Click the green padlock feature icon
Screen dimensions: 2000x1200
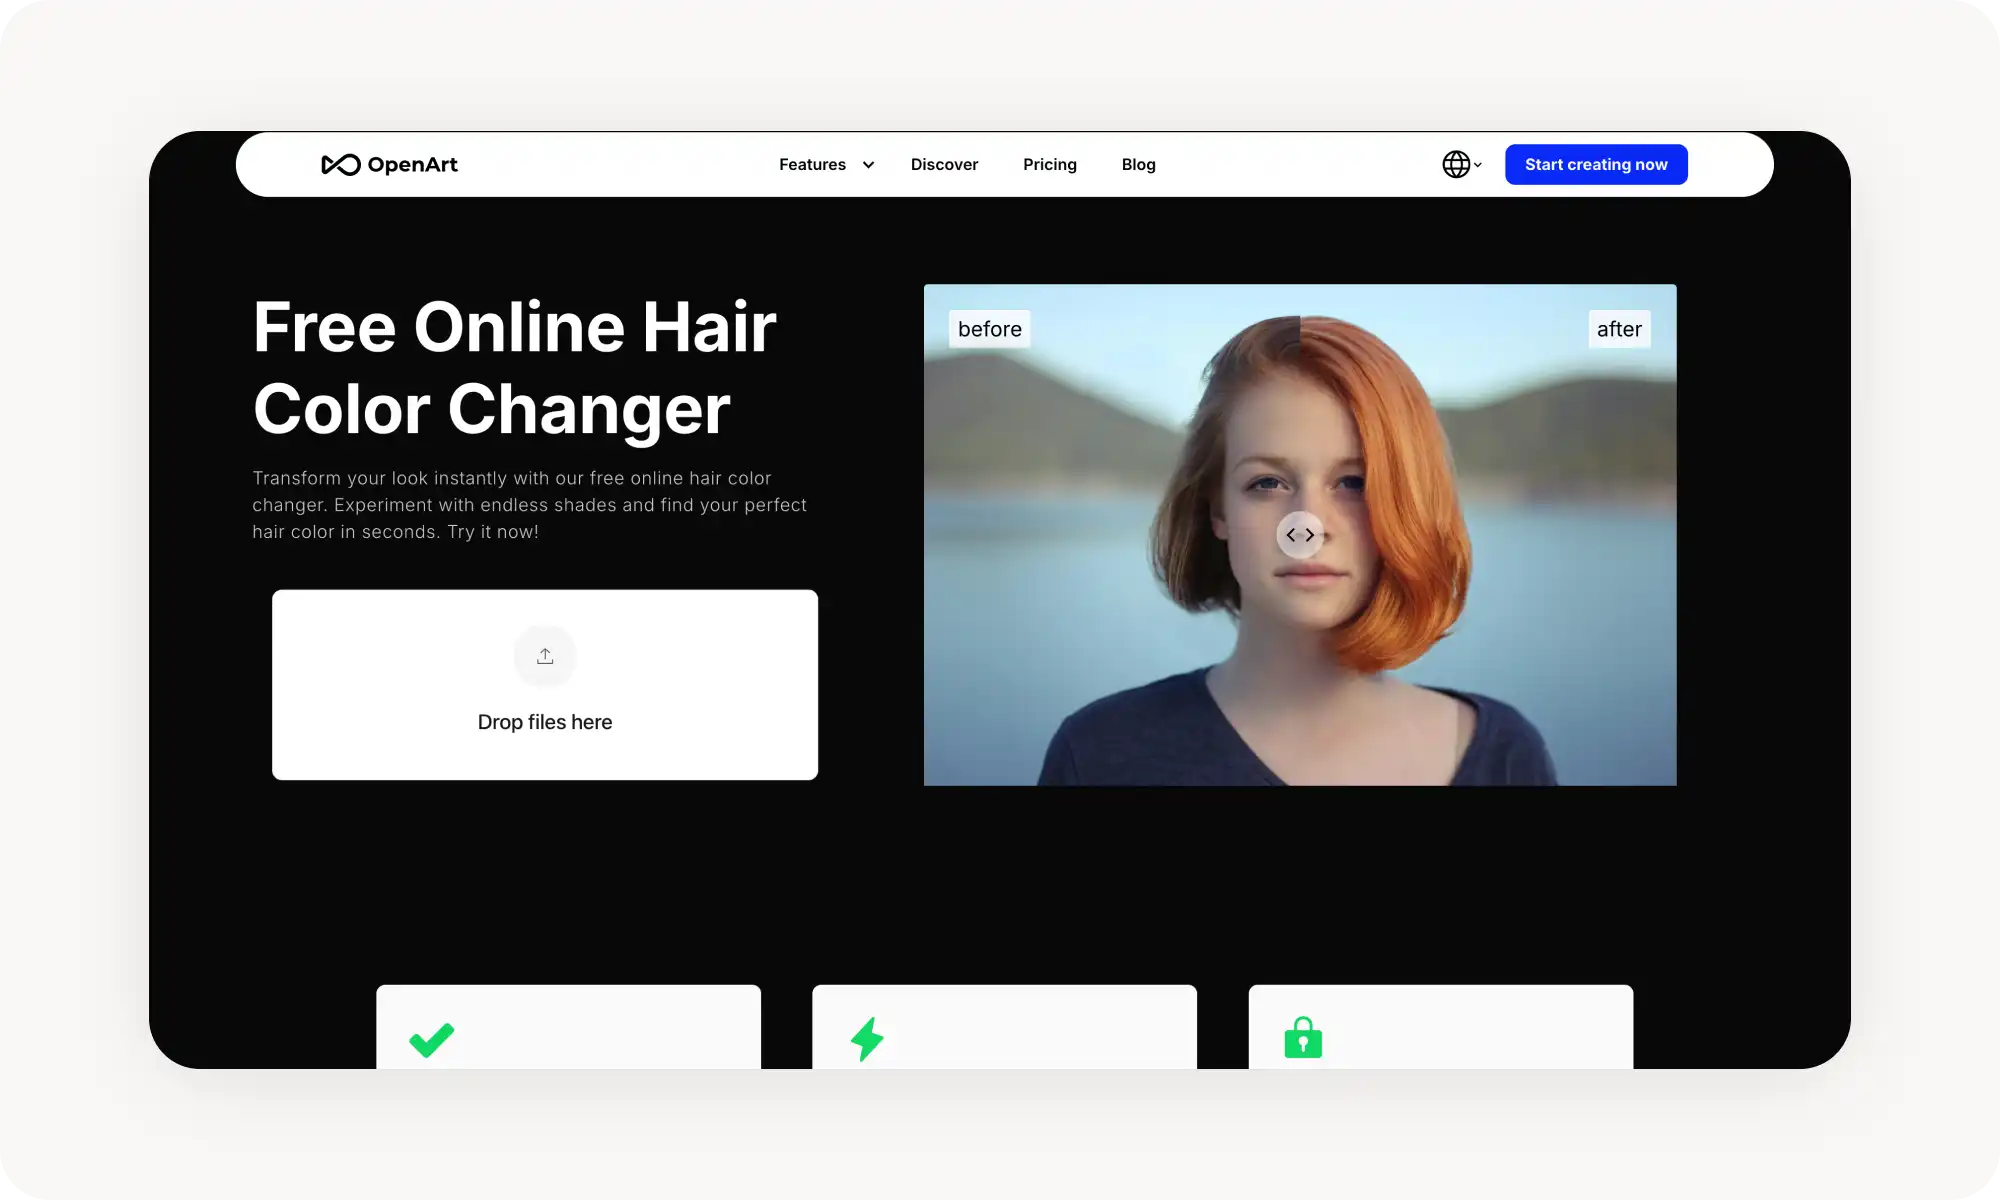(x=1302, y=1040)
